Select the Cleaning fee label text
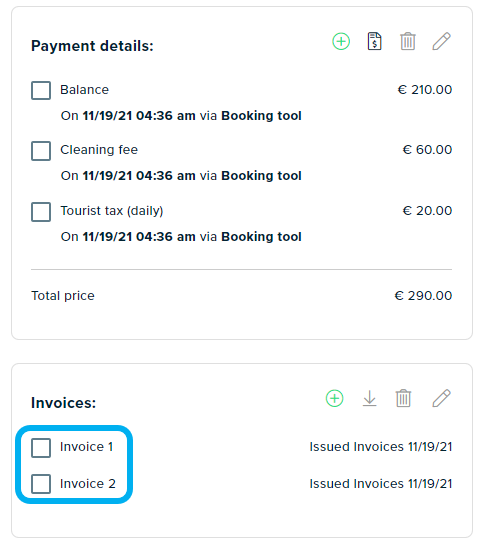Viewport: 481px width, 545px height. point(99,150)
